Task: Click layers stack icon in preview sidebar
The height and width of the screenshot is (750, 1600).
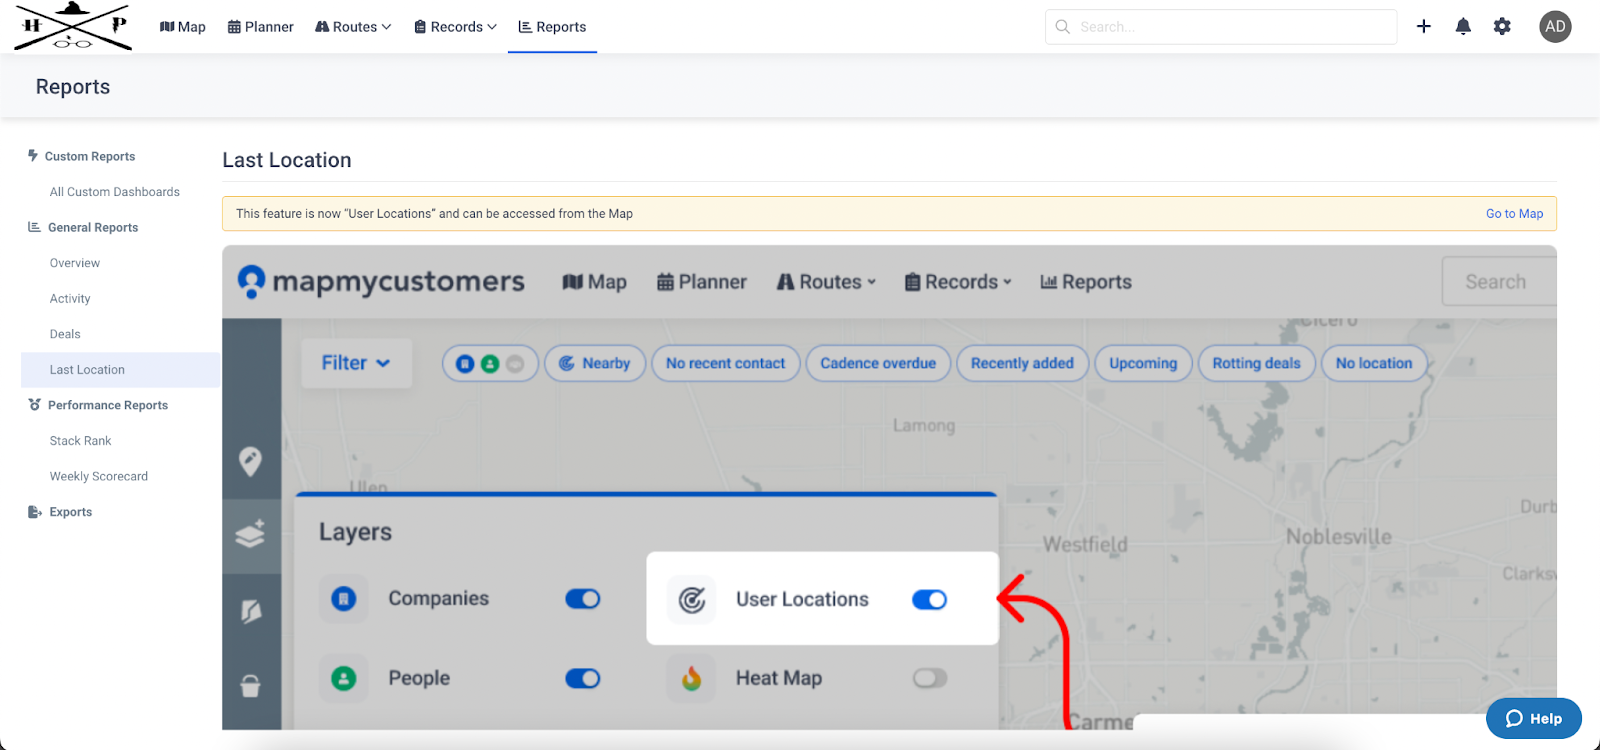Action: point(251,535)
